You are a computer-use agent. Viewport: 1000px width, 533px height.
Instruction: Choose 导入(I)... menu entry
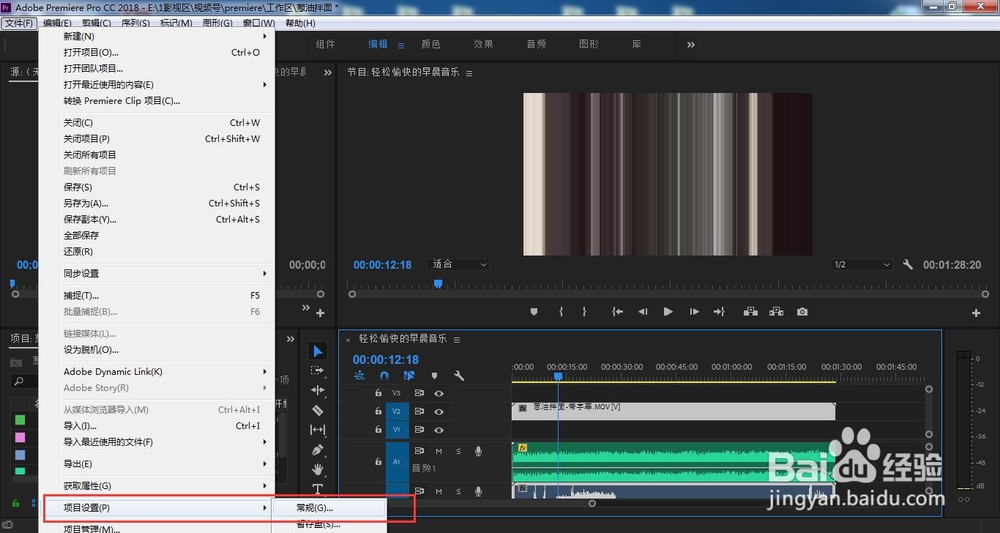tap(157, 426)
